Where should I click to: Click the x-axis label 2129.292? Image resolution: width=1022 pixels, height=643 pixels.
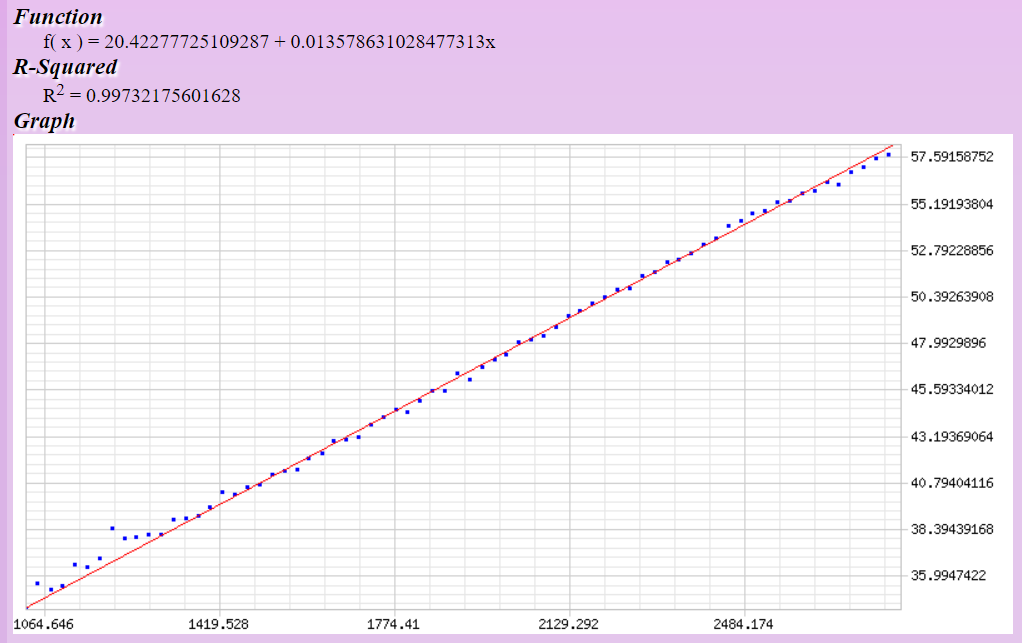tap(569, 624)
